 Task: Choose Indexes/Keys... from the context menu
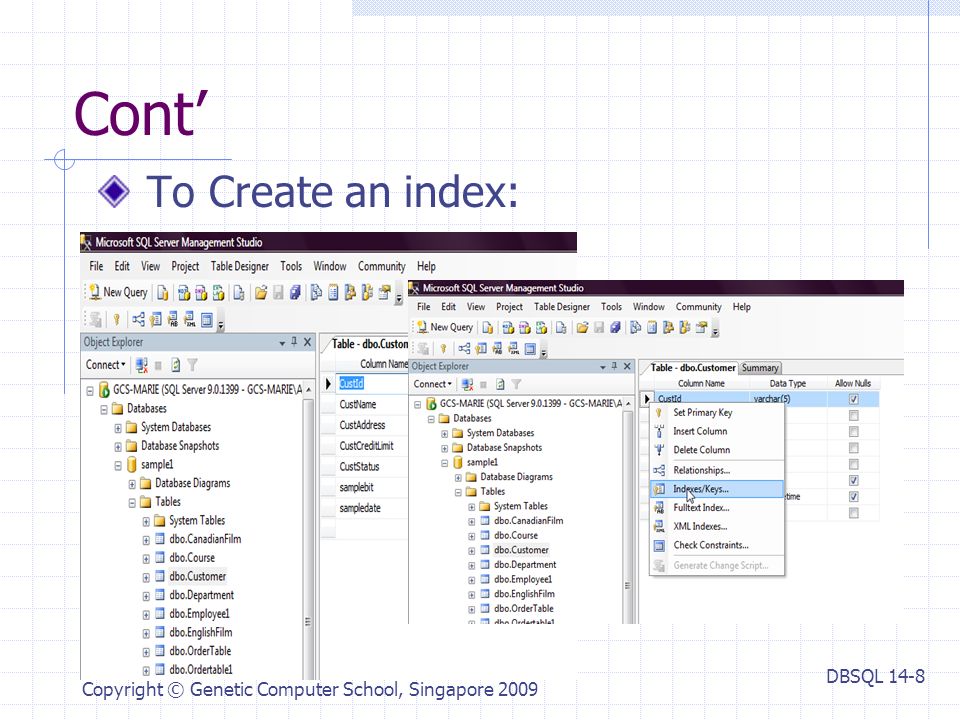pyautogui.click(x=717, y=489)
